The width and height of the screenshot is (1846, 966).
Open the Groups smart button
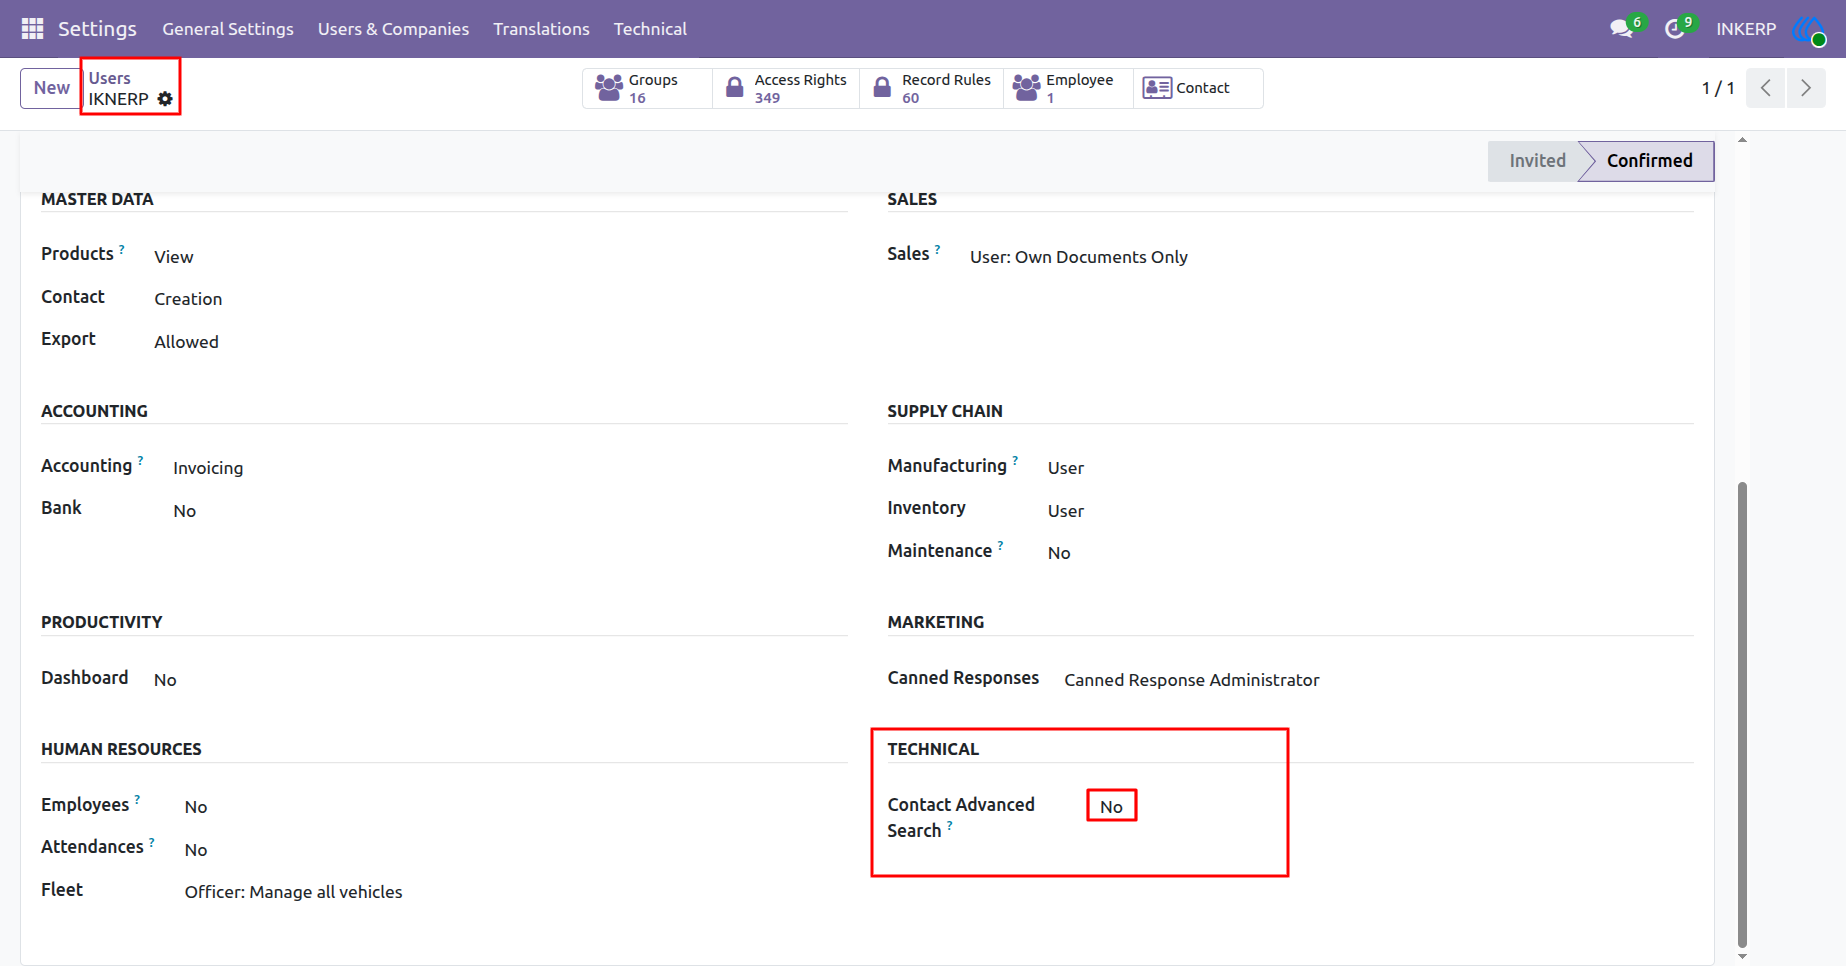click(647, 88)
